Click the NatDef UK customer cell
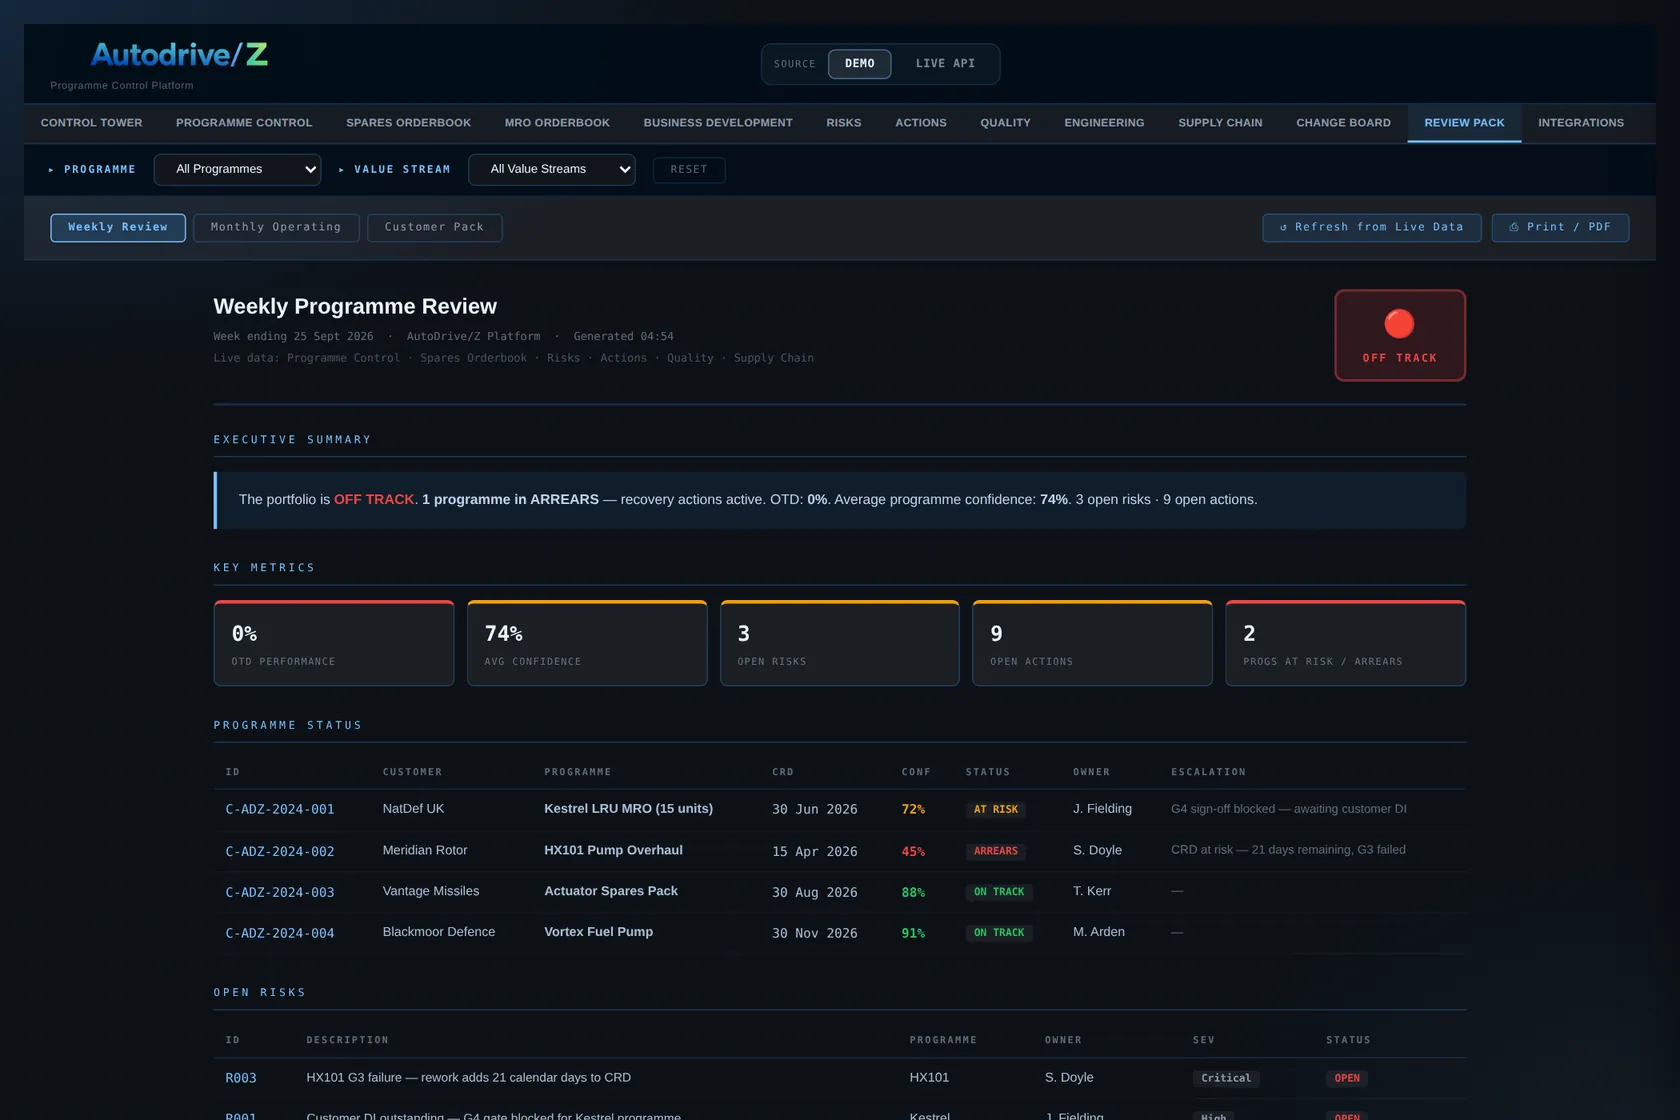The width and height of the screenshot is (1680, 1120). (413, 808)
